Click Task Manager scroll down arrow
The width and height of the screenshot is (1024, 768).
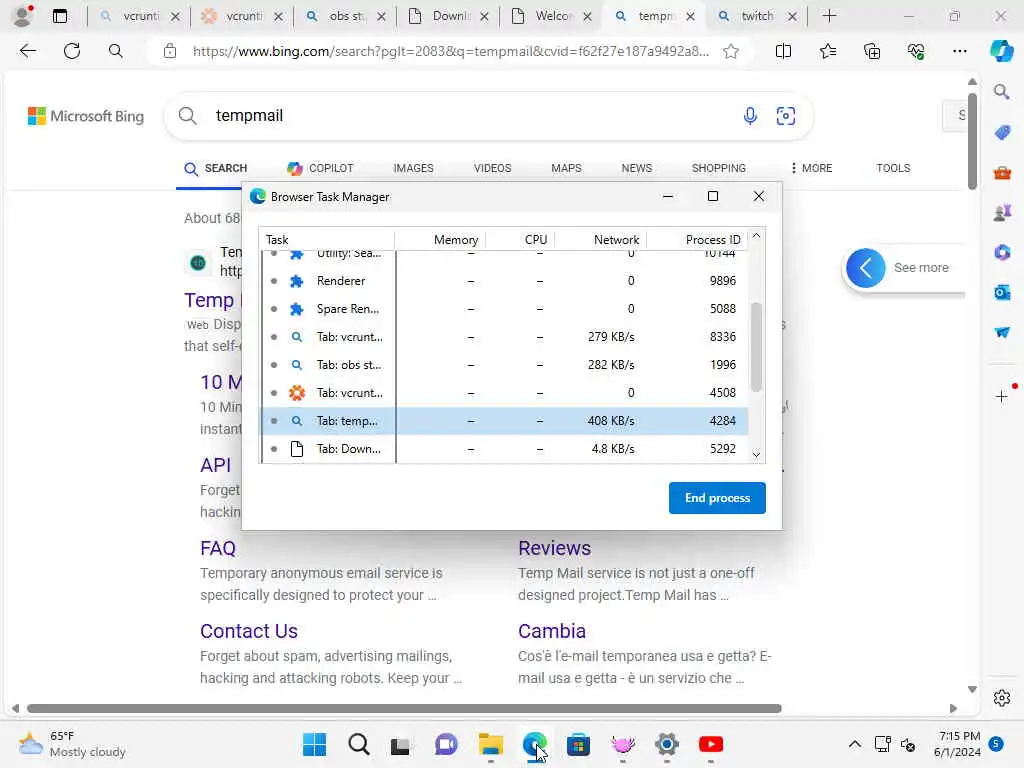click(756, 455)
